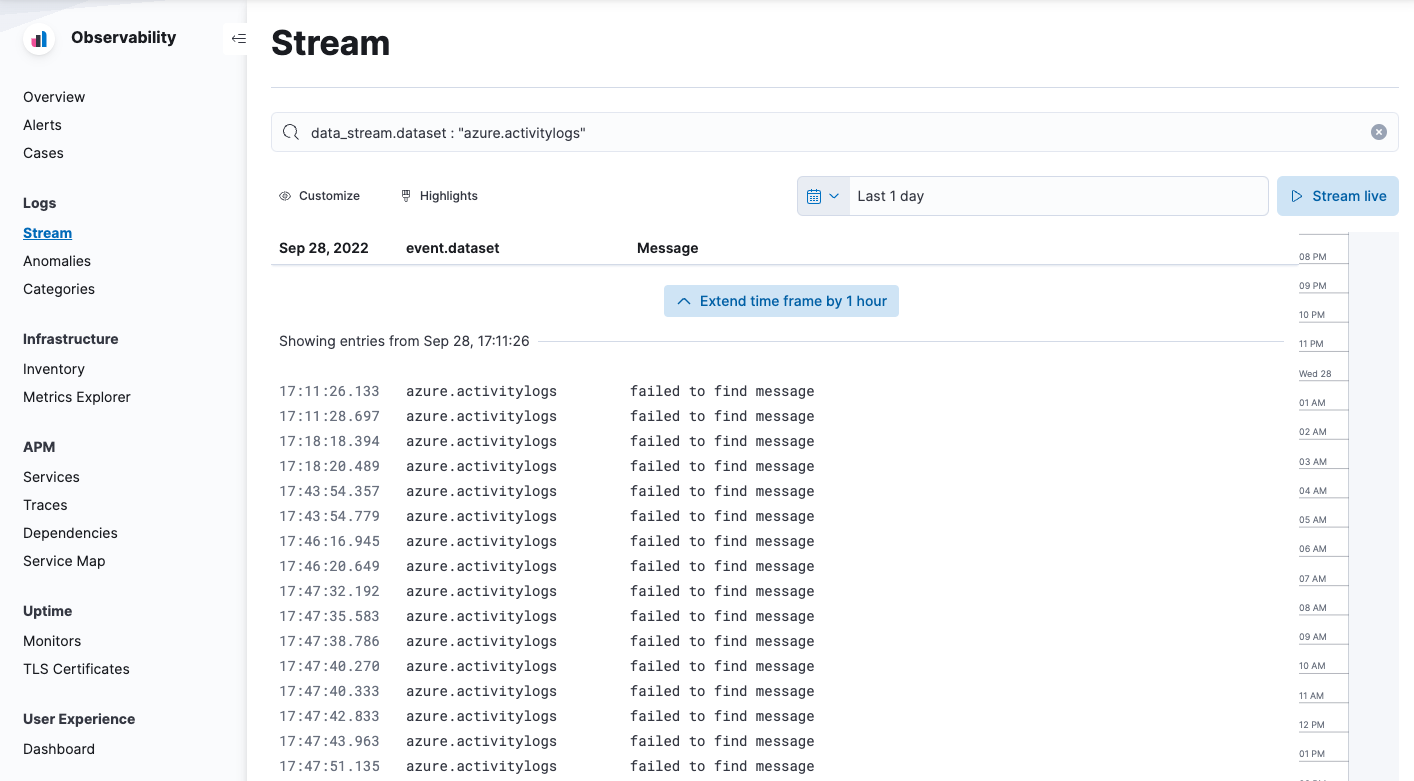The height and width of the screenshot is (781, 1414).
Task: Select Categories in the Logs section
Action: [58, 288]
